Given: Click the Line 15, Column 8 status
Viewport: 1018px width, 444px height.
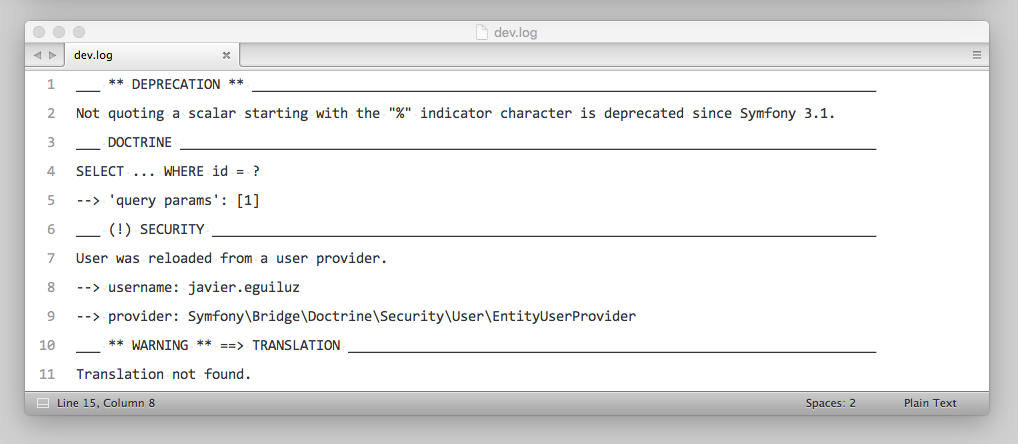Looking at the screenshot, I should [x=106, y=403].
